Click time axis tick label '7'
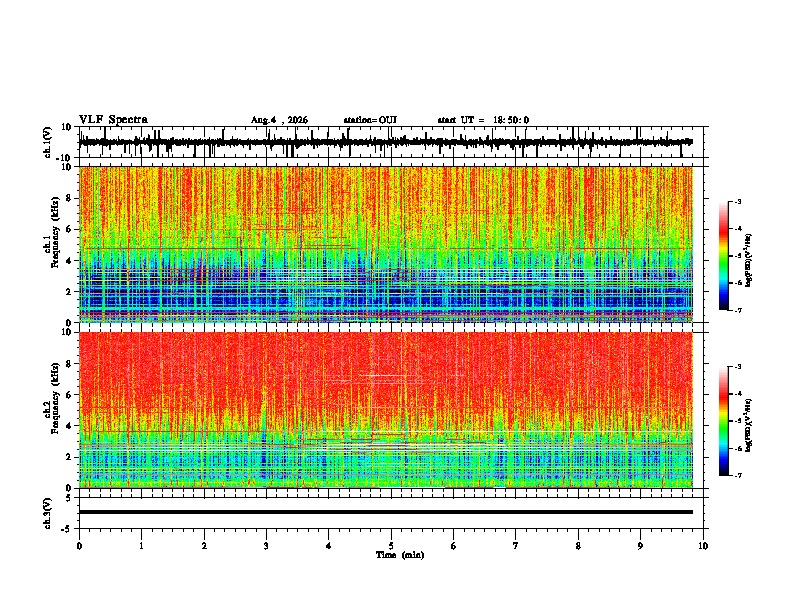This screenshot has height=612, width=792. point(516,546)
